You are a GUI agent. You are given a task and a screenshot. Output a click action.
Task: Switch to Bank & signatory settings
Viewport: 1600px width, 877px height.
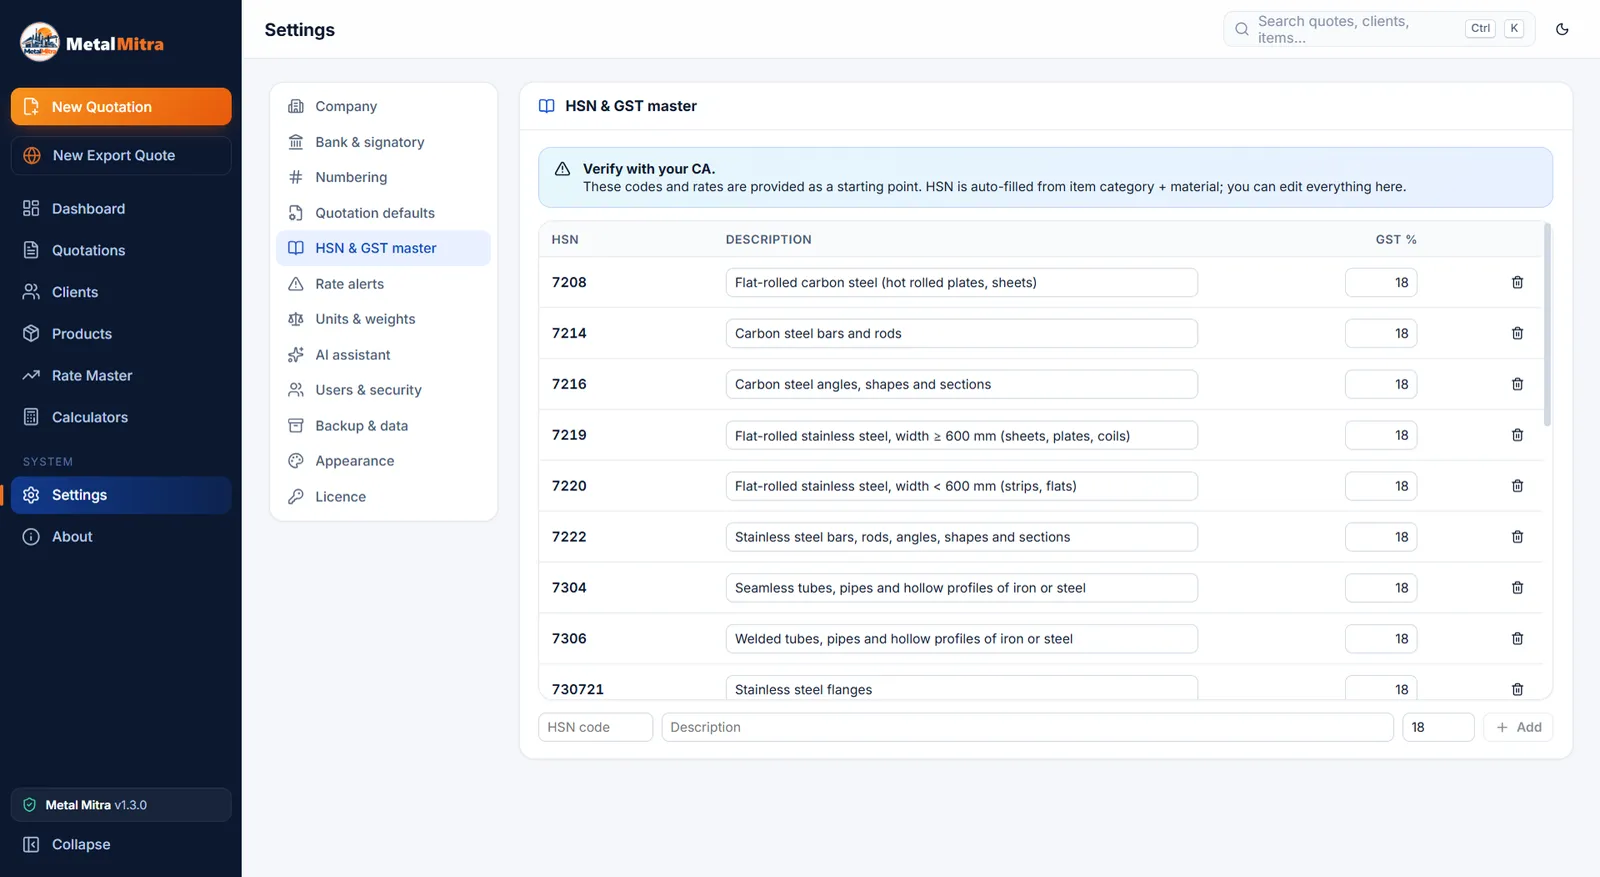[383, 142]
